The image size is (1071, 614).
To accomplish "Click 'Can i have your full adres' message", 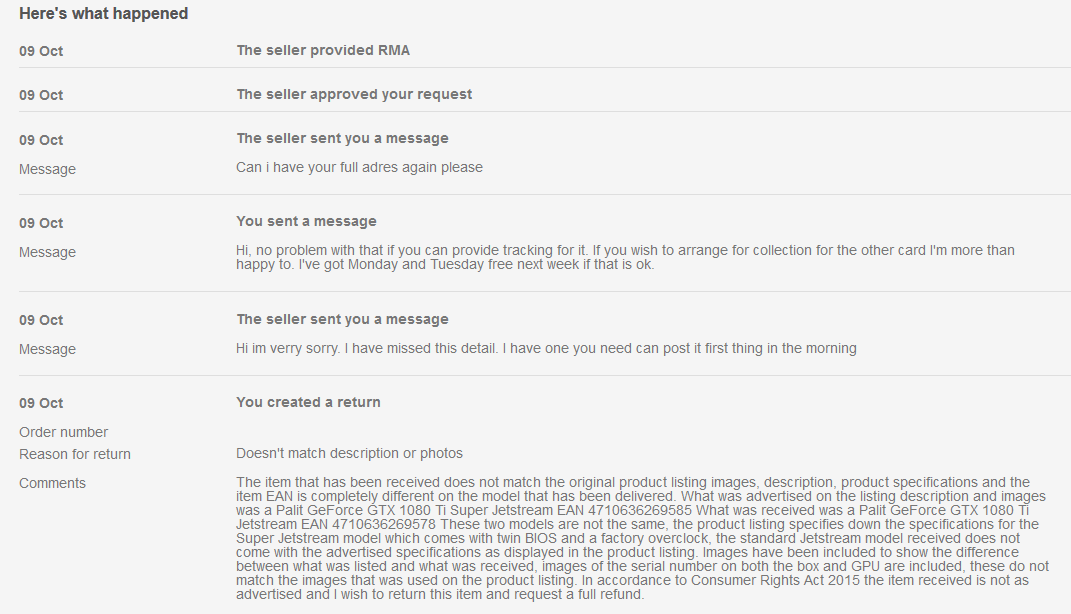I will pyautogui.click(x=359, y=167).
